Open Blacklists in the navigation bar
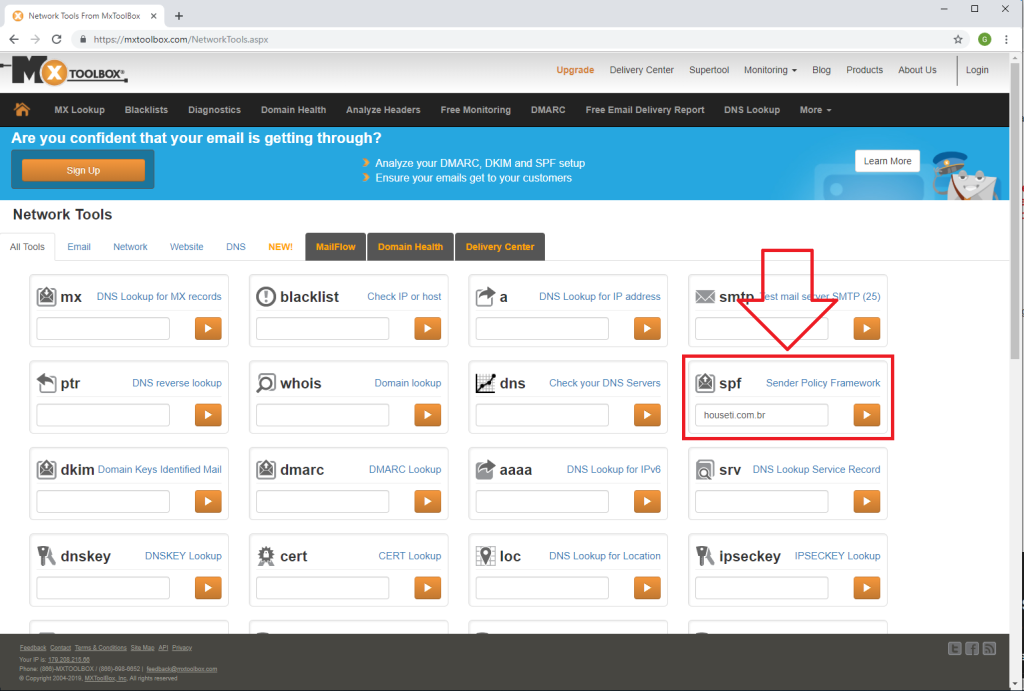The width and height of the screenshot is (1024, 691). [146, 110]
